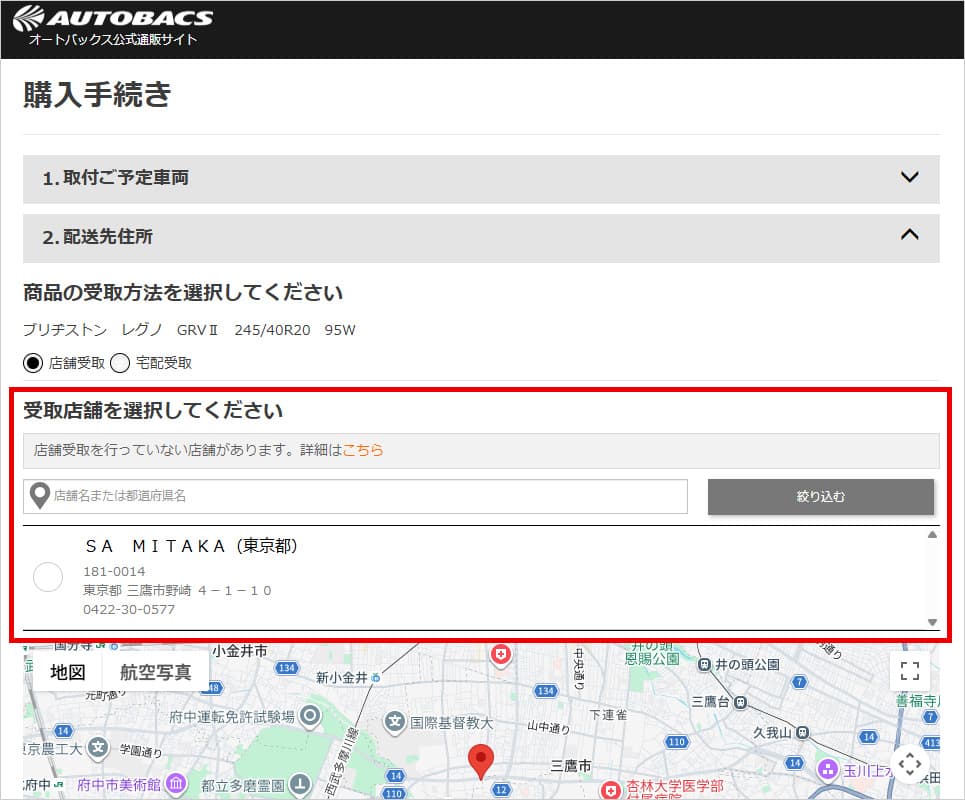This screenshot has width=965, height=800.
Task: Click the store list scroll-down arrow
Action: point(932,622)
